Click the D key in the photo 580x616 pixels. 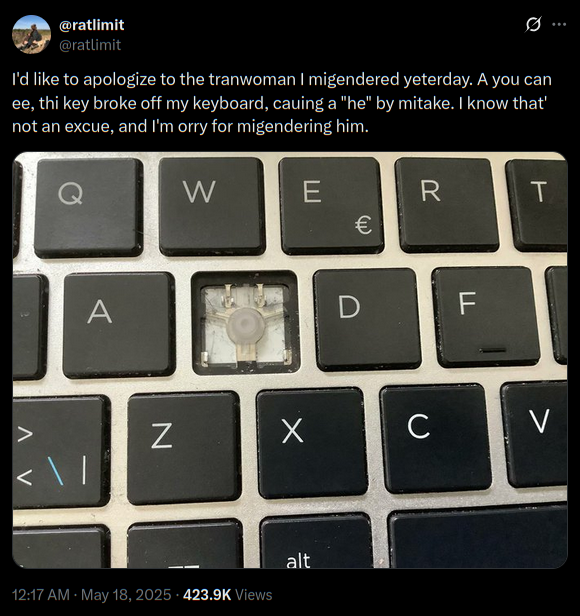coord(367,319)
